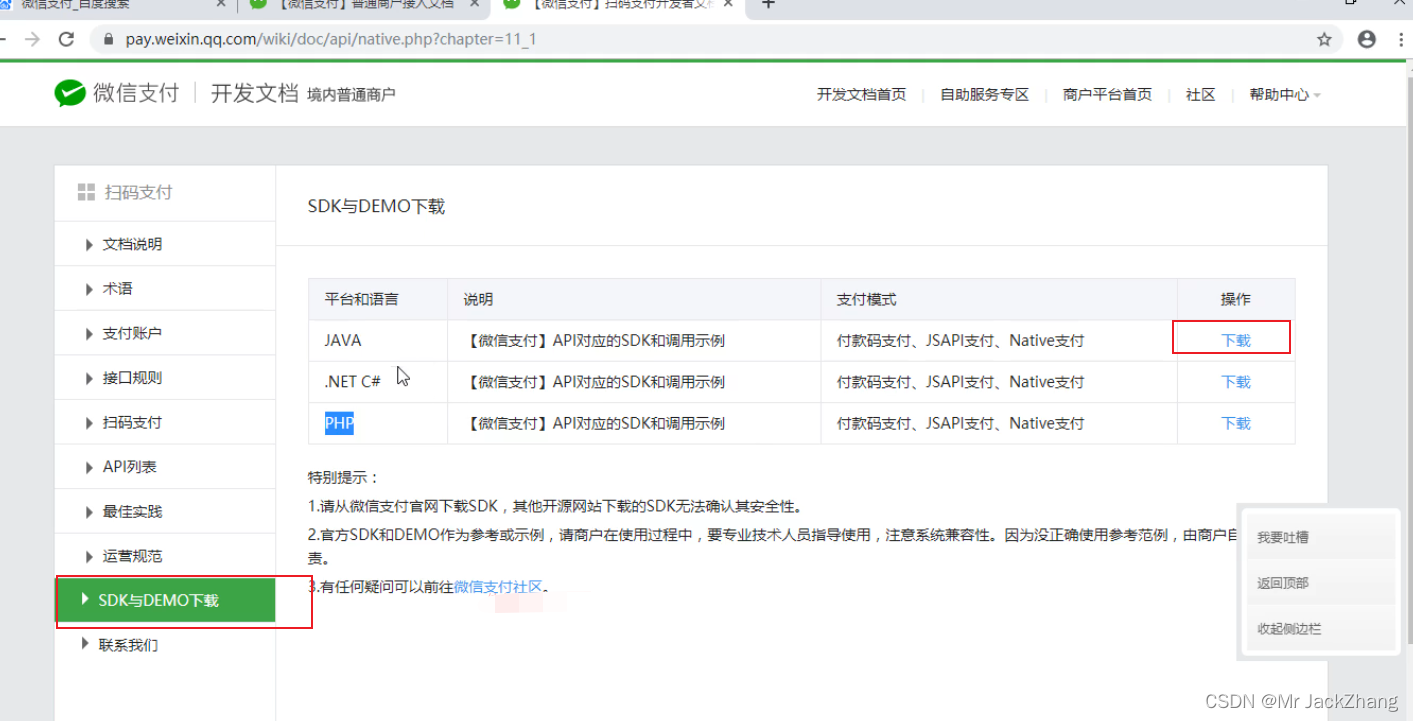Image resolution: width=1413 pixels, height=721 pixels.
Task: Open a new browser tab
Action: (768, 4)
